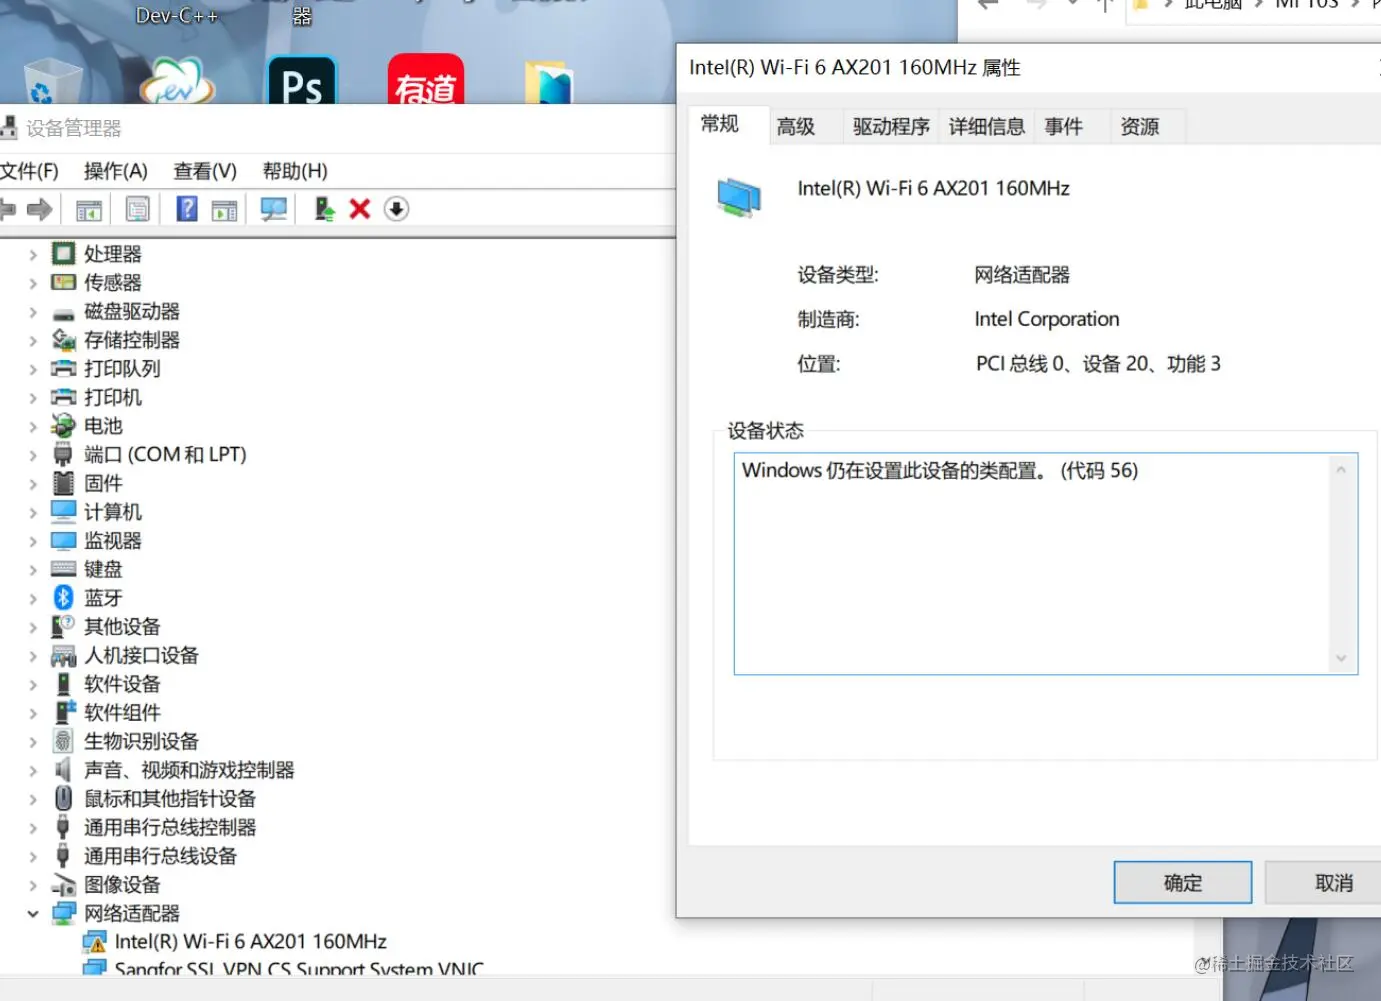1381x1001 pixels.
Task: Click the Bluetooth icon in device tree
Action: (x=63, y=598)
